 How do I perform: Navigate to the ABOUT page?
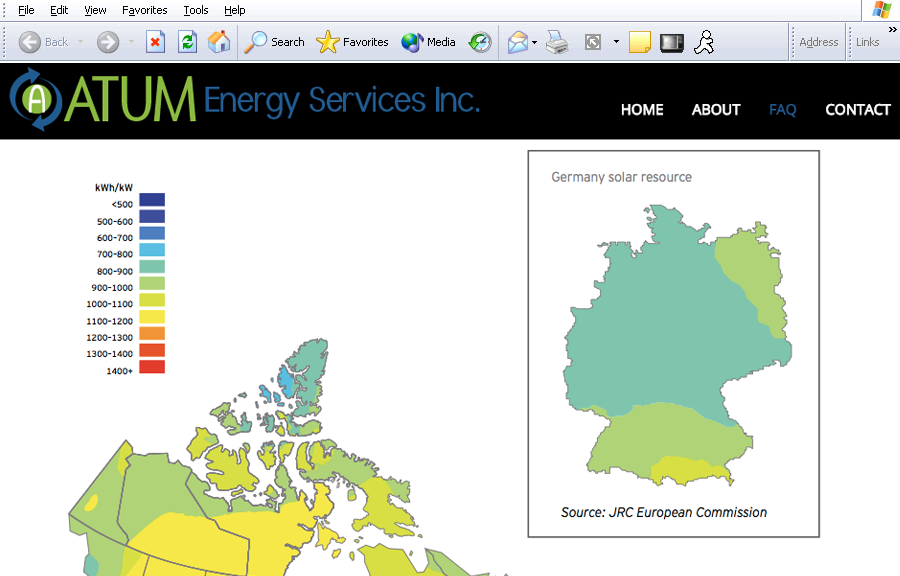point(716,110)
